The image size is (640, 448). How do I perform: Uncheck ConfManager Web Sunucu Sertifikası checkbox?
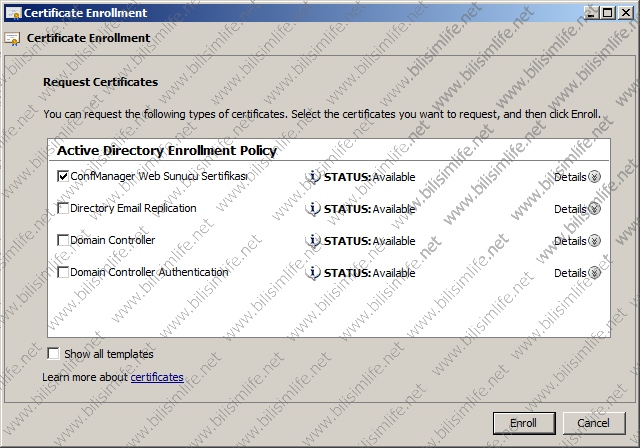pos(63,176)
